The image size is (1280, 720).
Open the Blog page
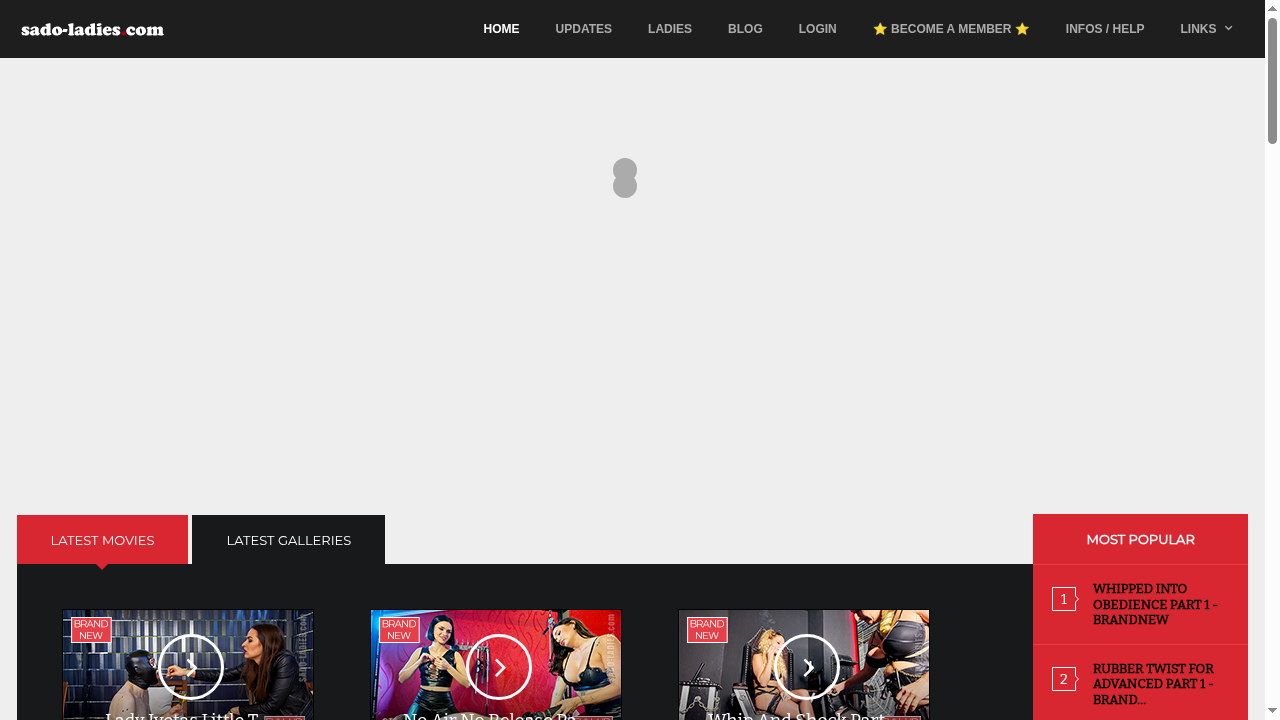click(x=745, y=29)
